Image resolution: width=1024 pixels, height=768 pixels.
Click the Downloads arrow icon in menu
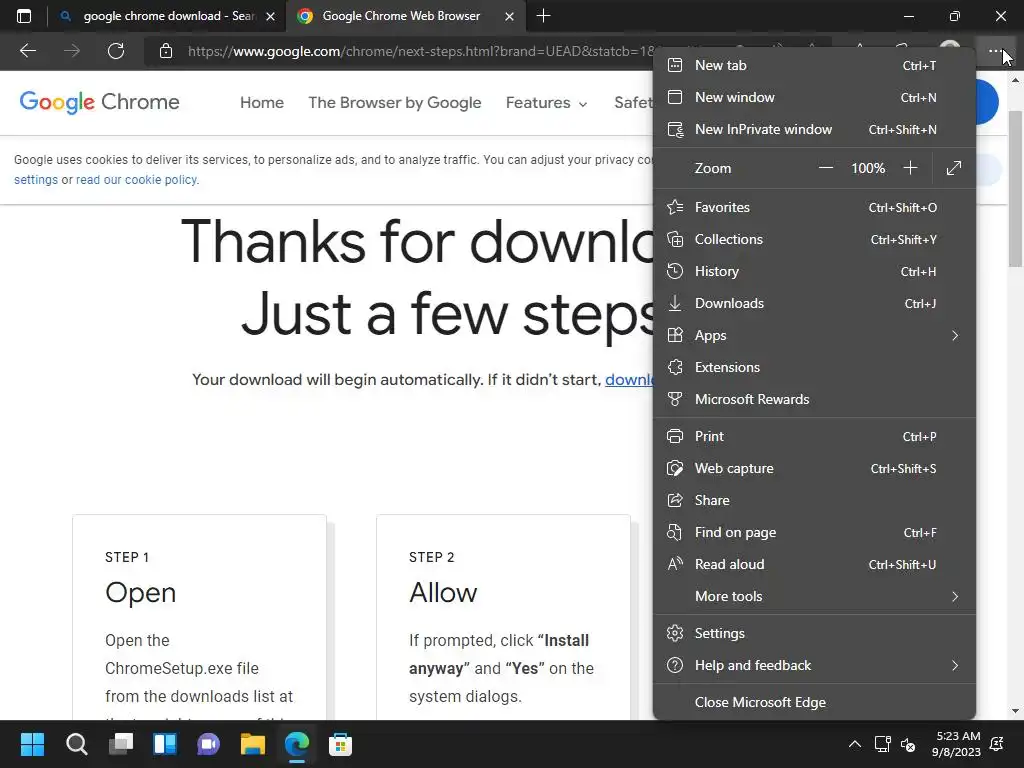pyautogui.click(x=675, y=303)
